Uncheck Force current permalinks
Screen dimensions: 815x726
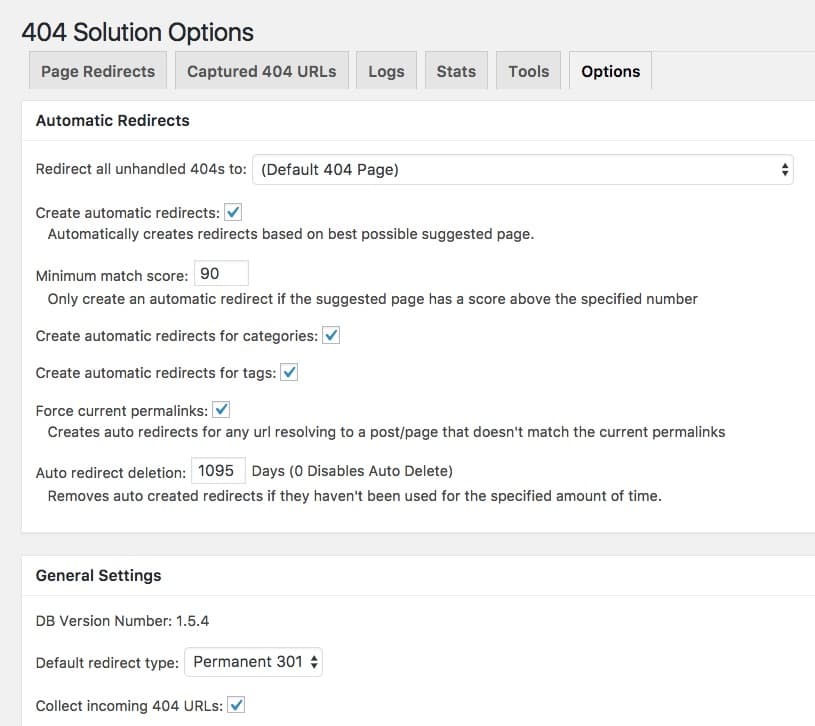coord(220,409)
